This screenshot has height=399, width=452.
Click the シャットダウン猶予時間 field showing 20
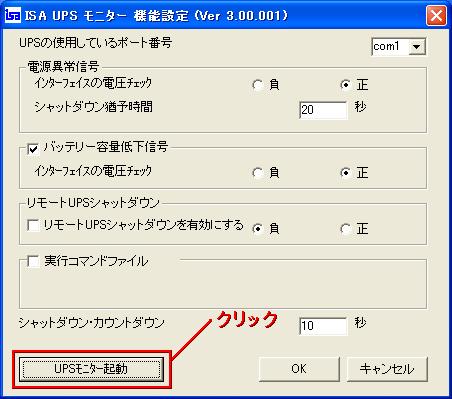coord(323,110)
